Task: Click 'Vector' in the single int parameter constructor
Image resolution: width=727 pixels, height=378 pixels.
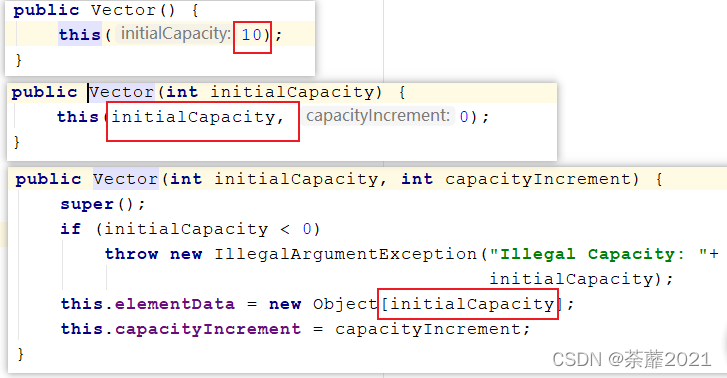Action: click(121, 92)
